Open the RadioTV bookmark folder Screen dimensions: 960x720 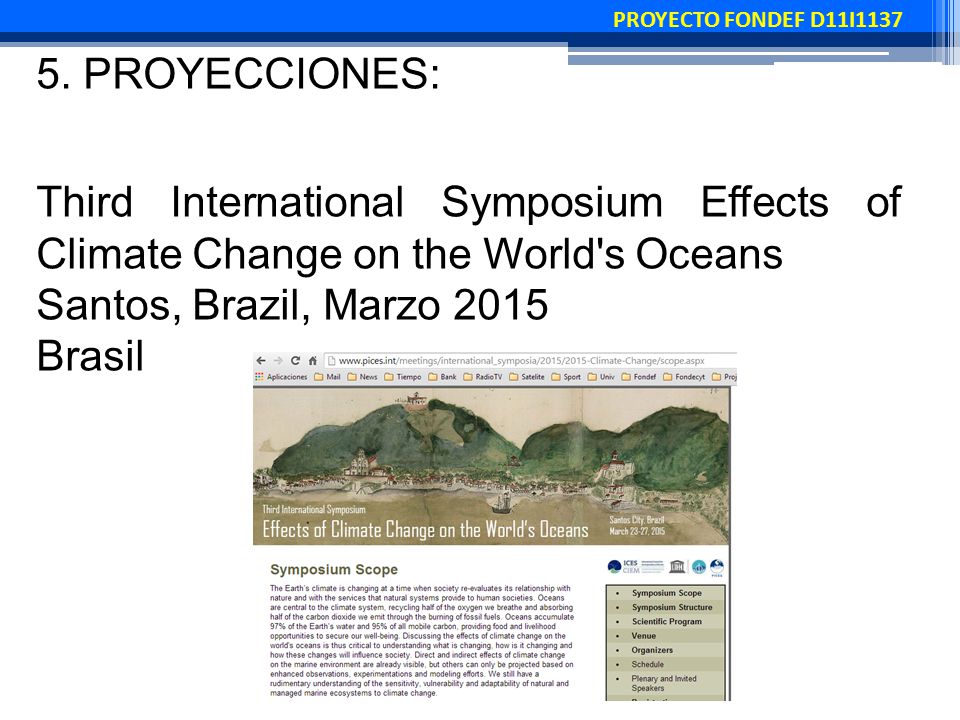click(482, 377)
